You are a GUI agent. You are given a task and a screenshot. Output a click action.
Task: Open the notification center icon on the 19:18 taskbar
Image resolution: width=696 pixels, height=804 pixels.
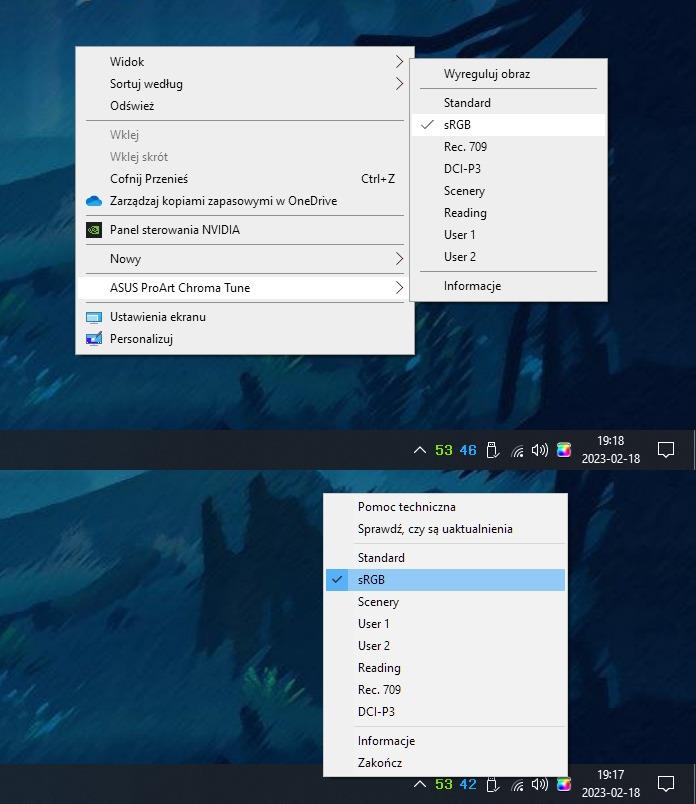(x=666, y=450)
